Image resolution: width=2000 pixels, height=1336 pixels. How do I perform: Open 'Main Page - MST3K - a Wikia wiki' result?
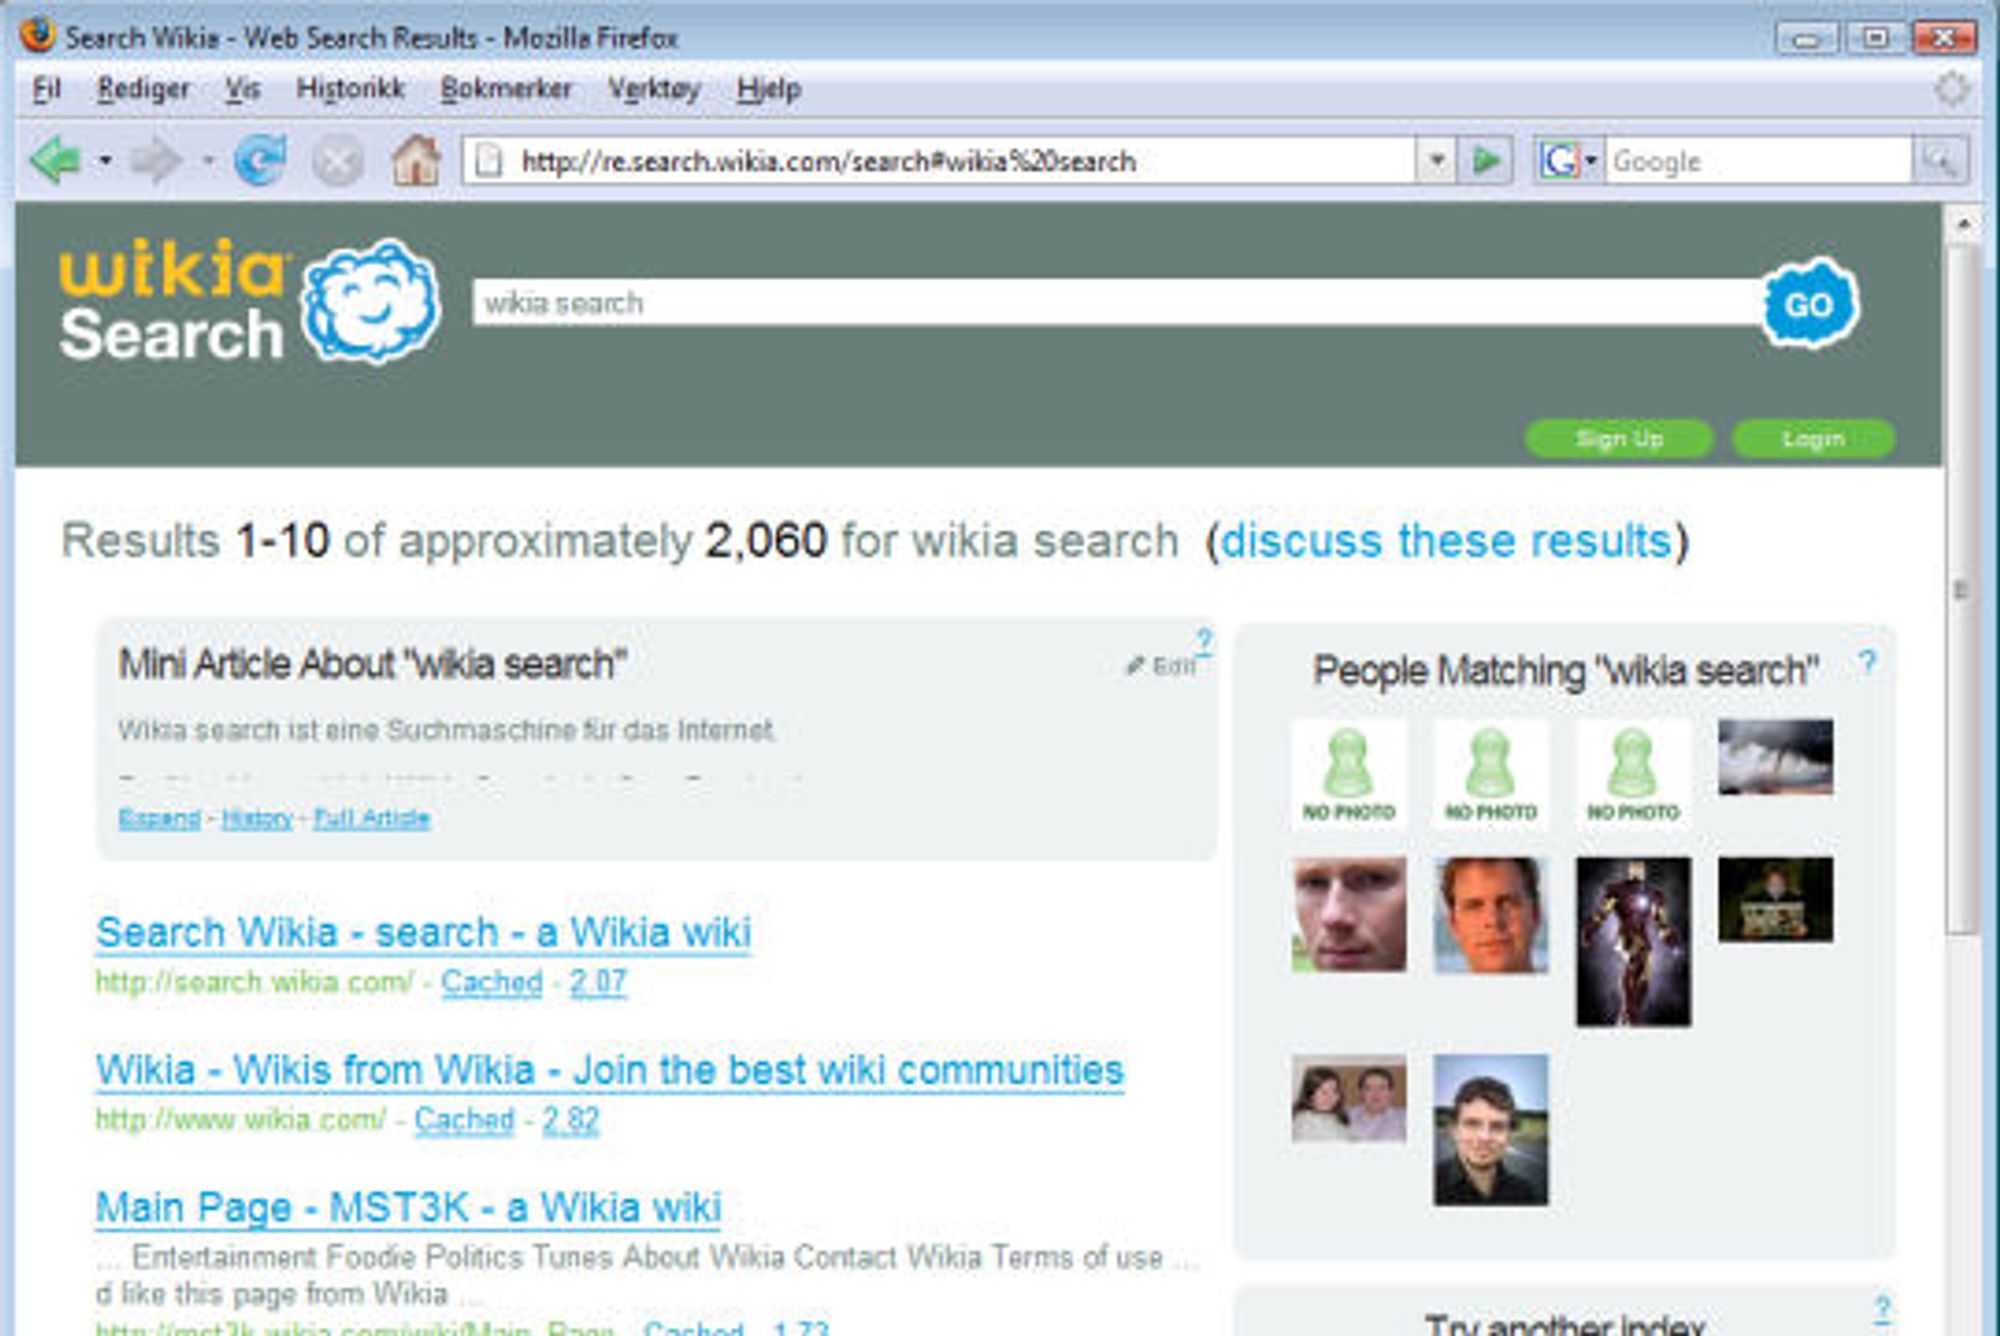408,1207
